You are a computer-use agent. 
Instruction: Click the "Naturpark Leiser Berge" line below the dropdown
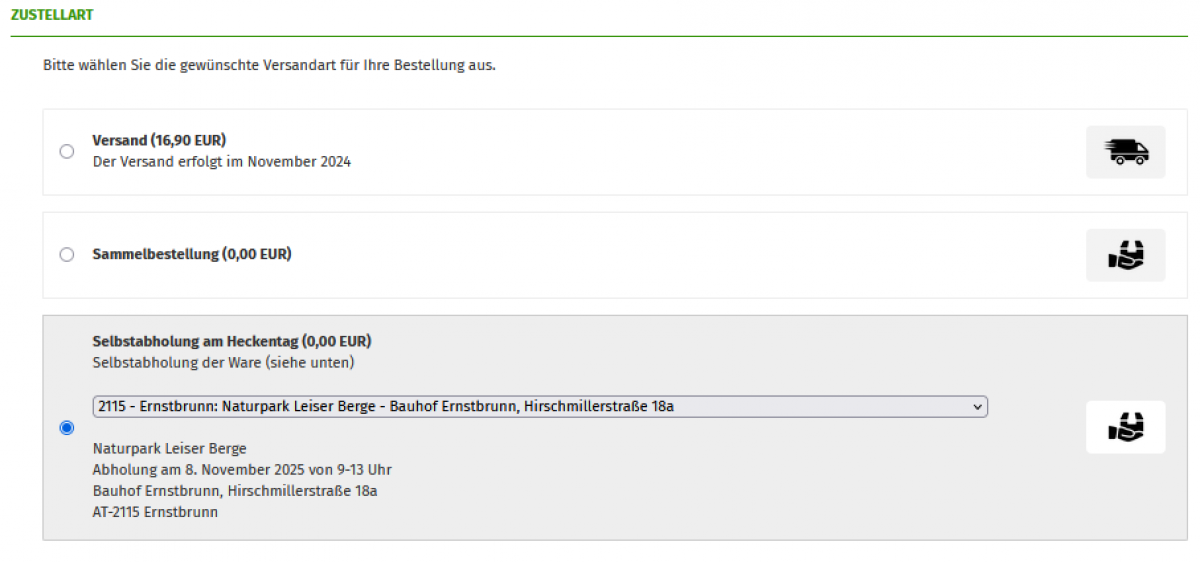[169, 448]
